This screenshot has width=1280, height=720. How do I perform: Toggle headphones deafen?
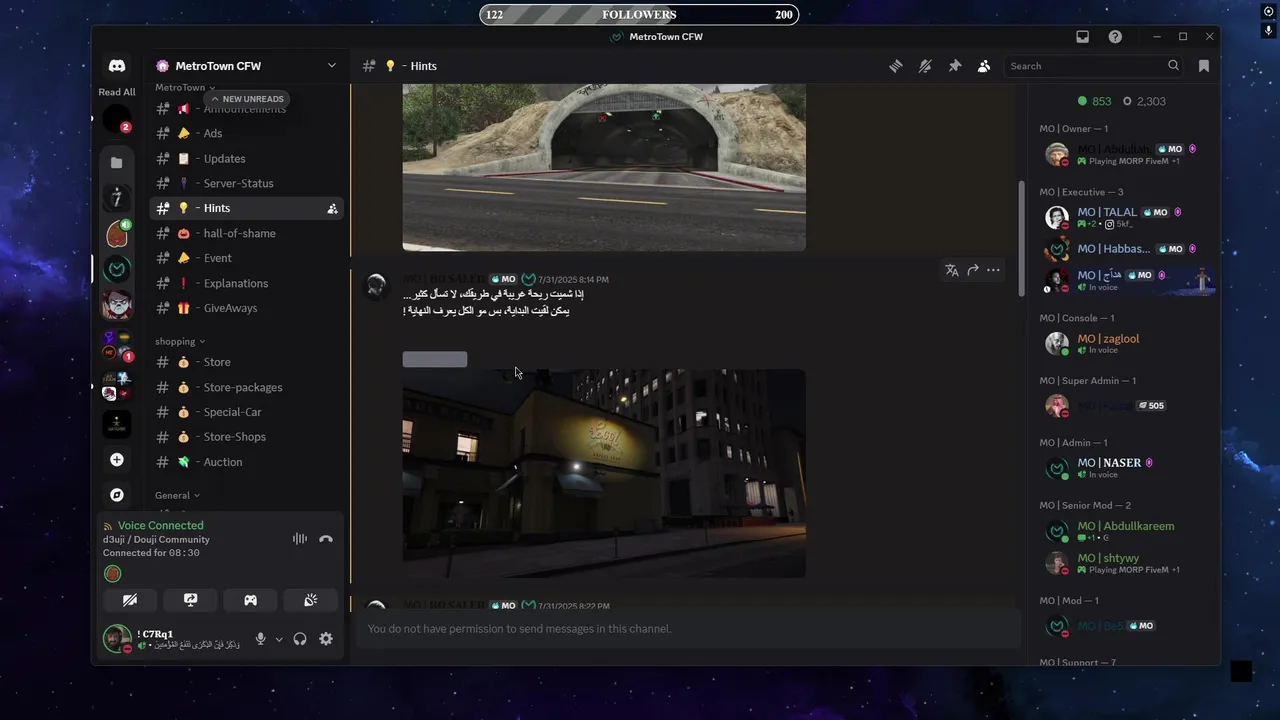pyautogui.click(x=300, y=639)
